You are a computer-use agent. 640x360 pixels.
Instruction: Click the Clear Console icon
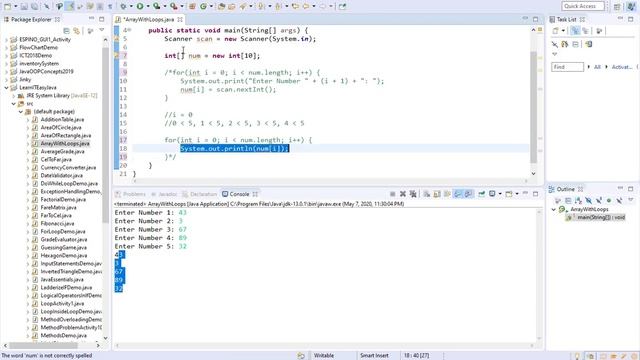[427, 194]
